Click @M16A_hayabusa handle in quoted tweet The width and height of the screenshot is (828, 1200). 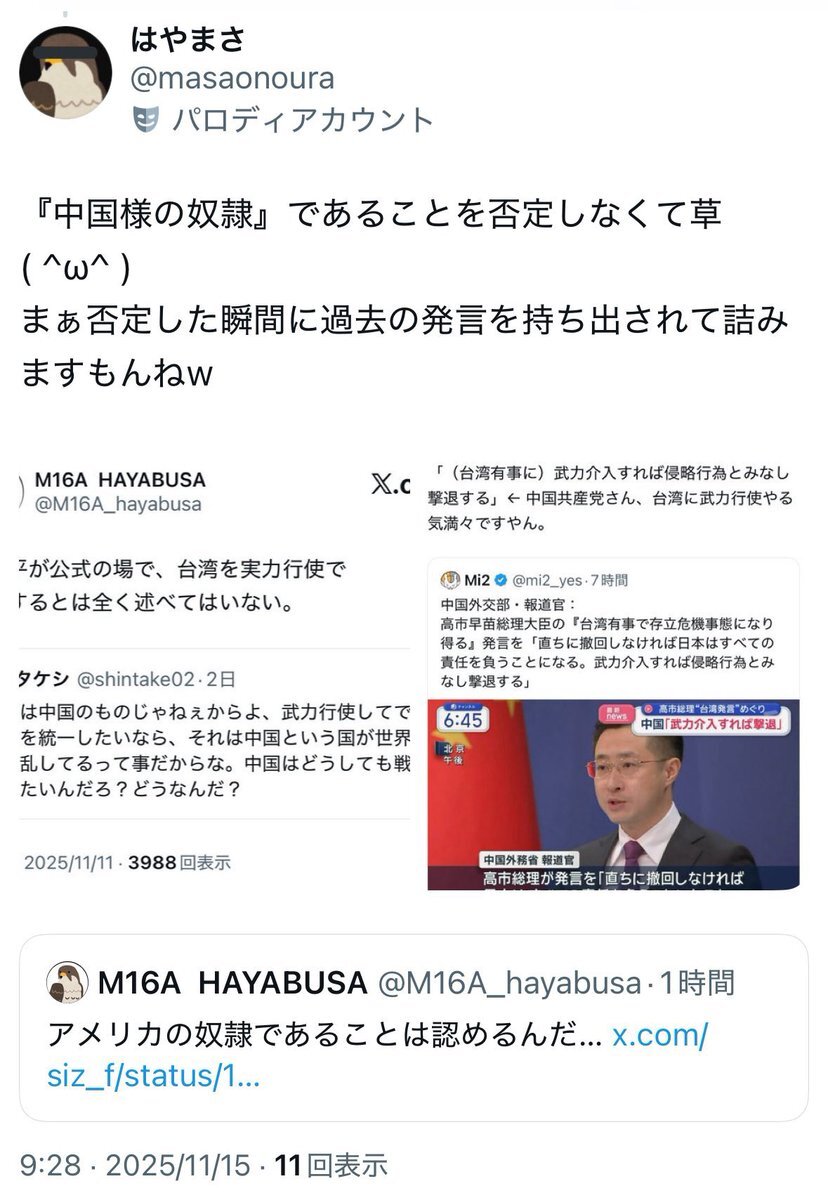pyautogui.click(x=510, y=983)
